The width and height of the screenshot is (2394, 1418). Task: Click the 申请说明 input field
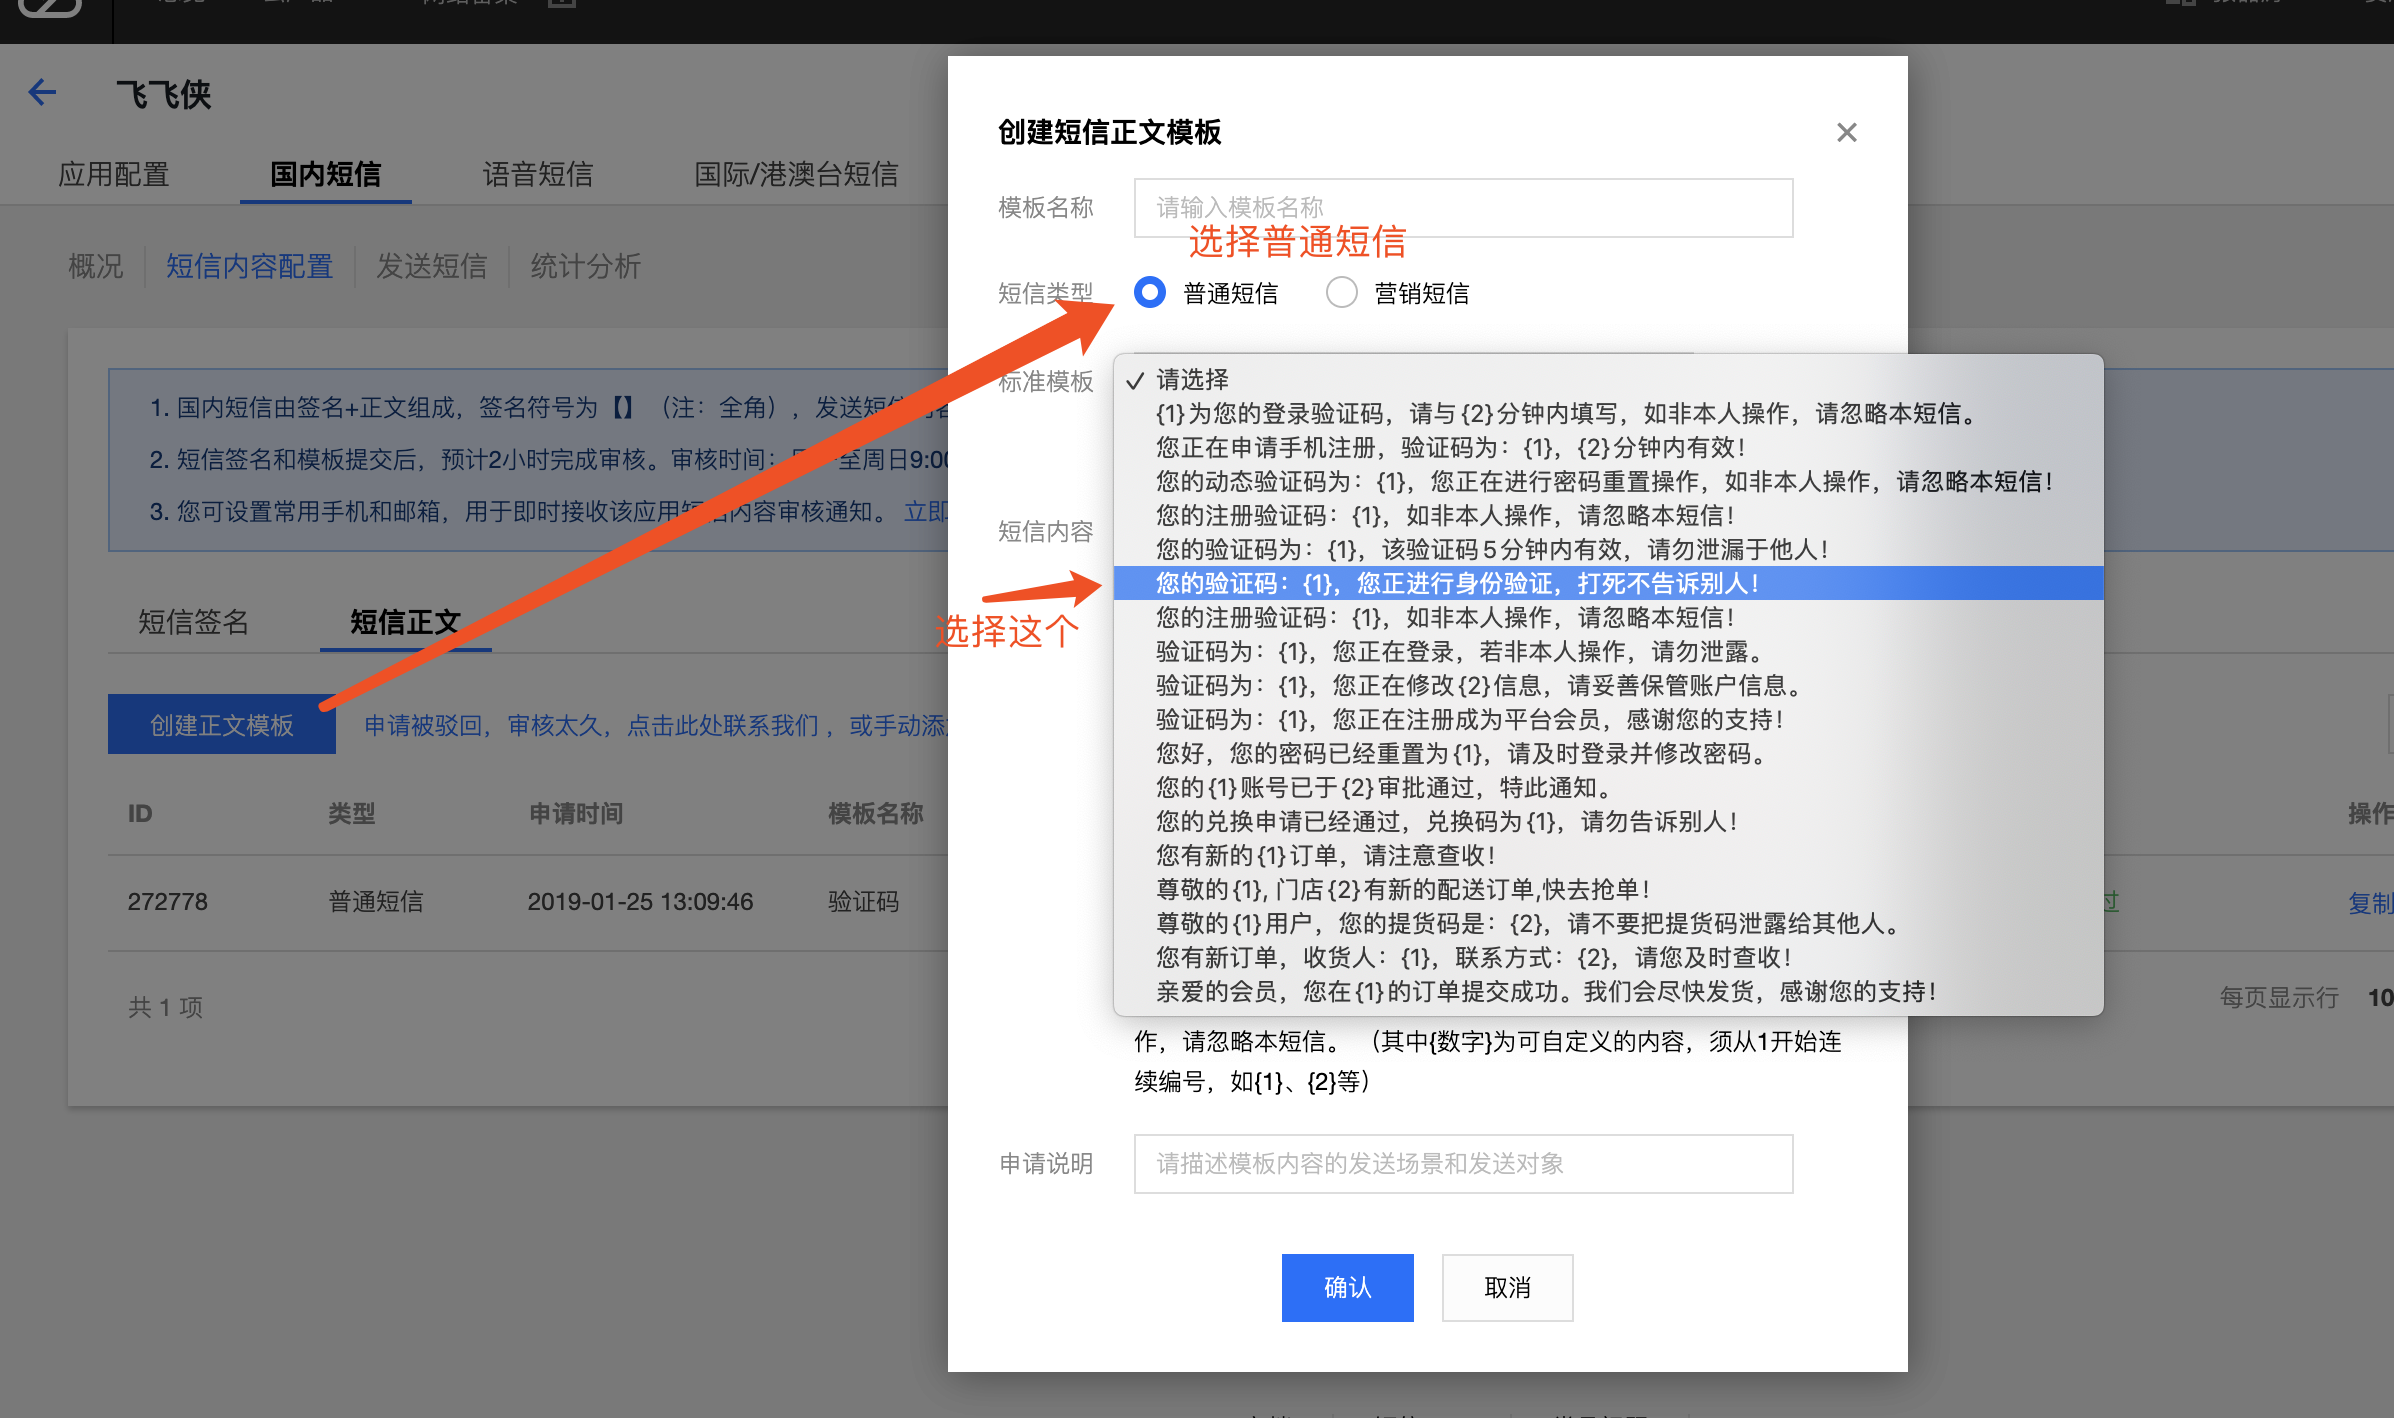point(1462,1164)
